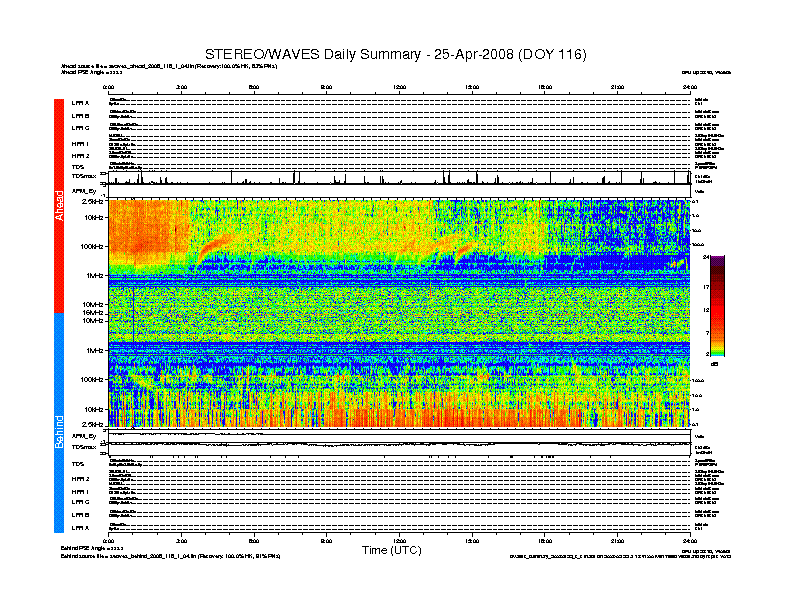Image resolution: width=792 pixels, height=612 pixels.
Task: Click the Behind "LFR A" row label
Action: click(x=80, y=528)
